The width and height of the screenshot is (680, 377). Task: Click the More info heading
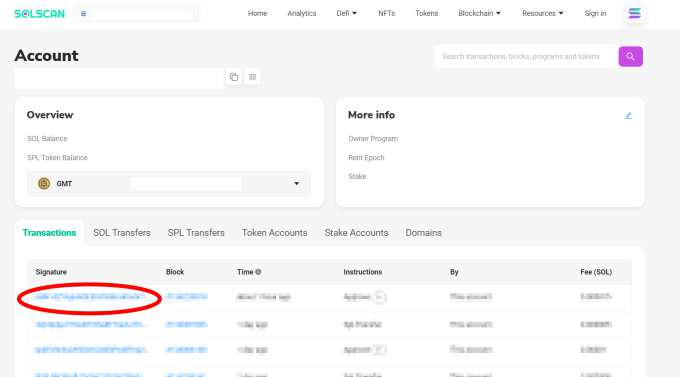pos(371,115)
